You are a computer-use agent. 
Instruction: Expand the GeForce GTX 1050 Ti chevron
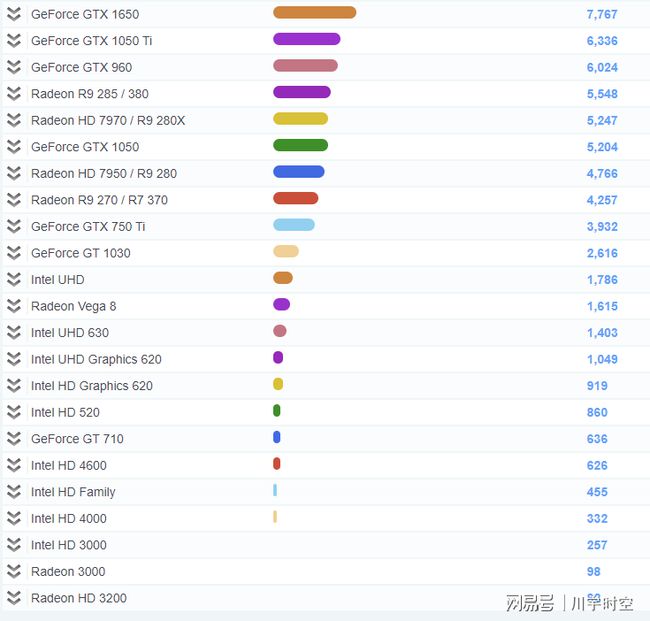14,41
